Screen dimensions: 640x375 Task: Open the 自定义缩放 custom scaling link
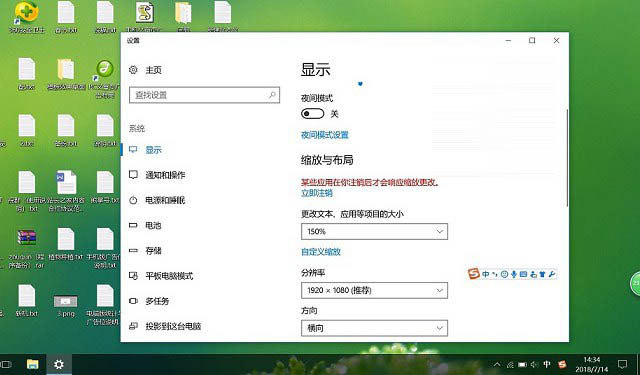pyautogui.click(x=321, y=252)
